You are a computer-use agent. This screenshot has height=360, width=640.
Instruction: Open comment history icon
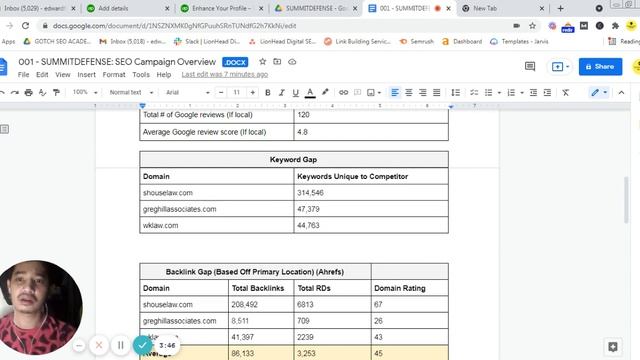(530, 67)
